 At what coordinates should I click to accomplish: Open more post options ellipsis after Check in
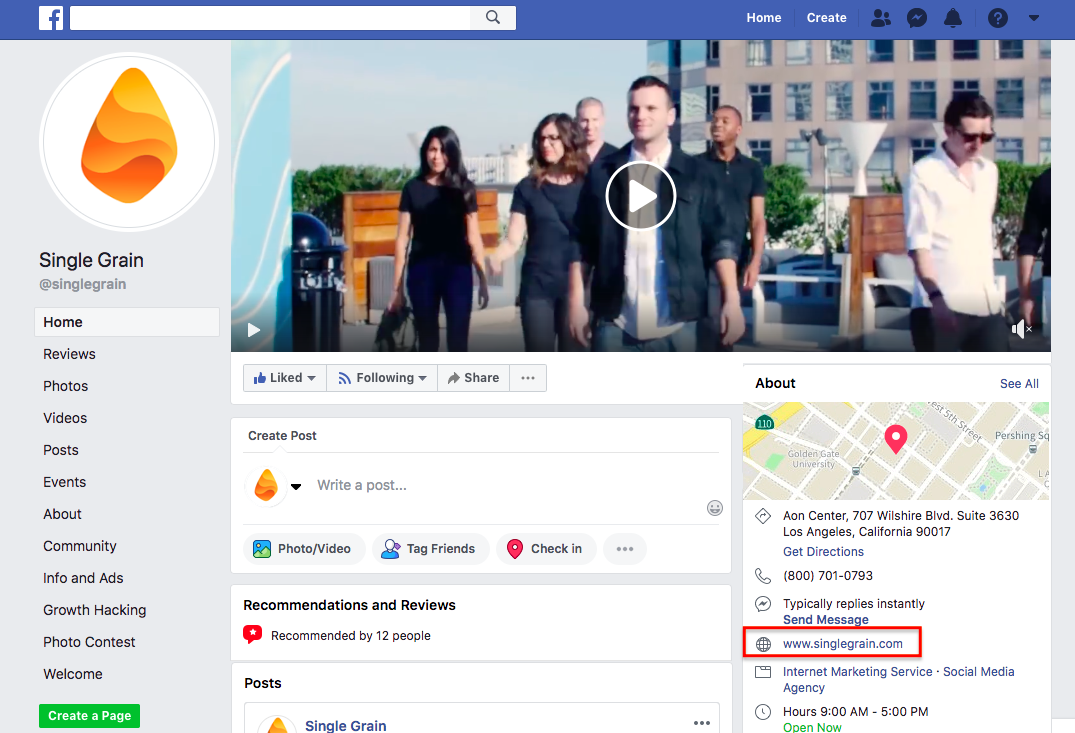(625, 549)
